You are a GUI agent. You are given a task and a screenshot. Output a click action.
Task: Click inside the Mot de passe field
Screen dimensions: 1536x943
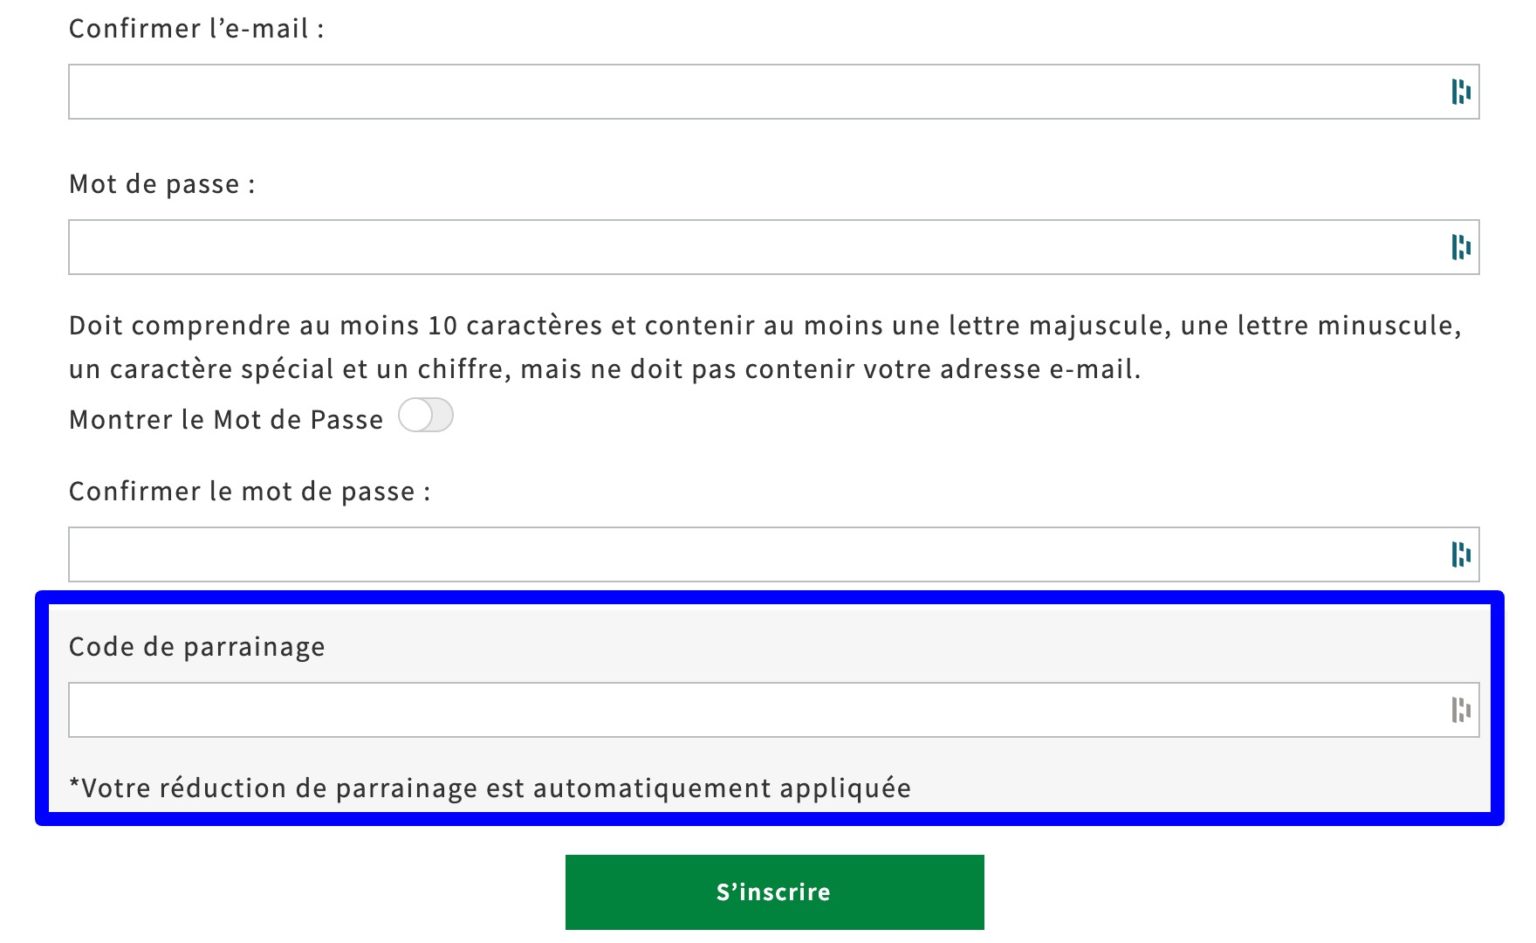(700, 247)
